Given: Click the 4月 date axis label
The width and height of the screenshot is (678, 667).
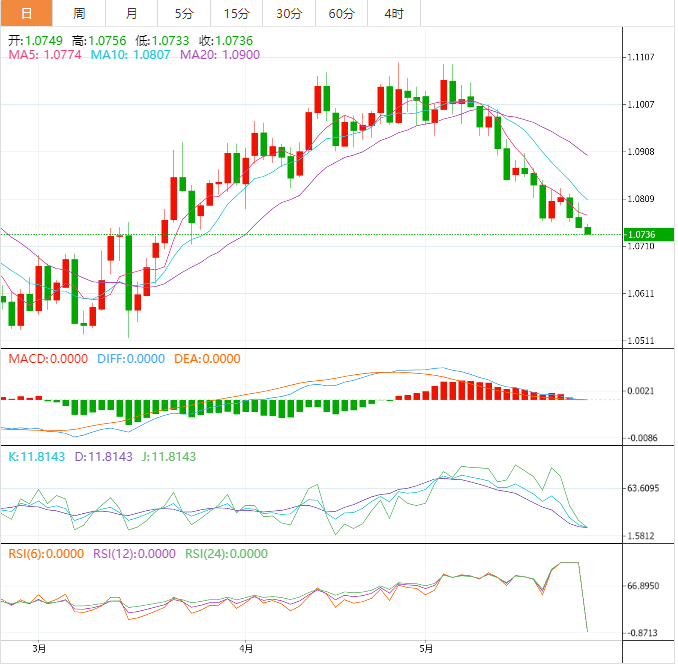Looking at the screenshot, I should [x=246, y=648].
